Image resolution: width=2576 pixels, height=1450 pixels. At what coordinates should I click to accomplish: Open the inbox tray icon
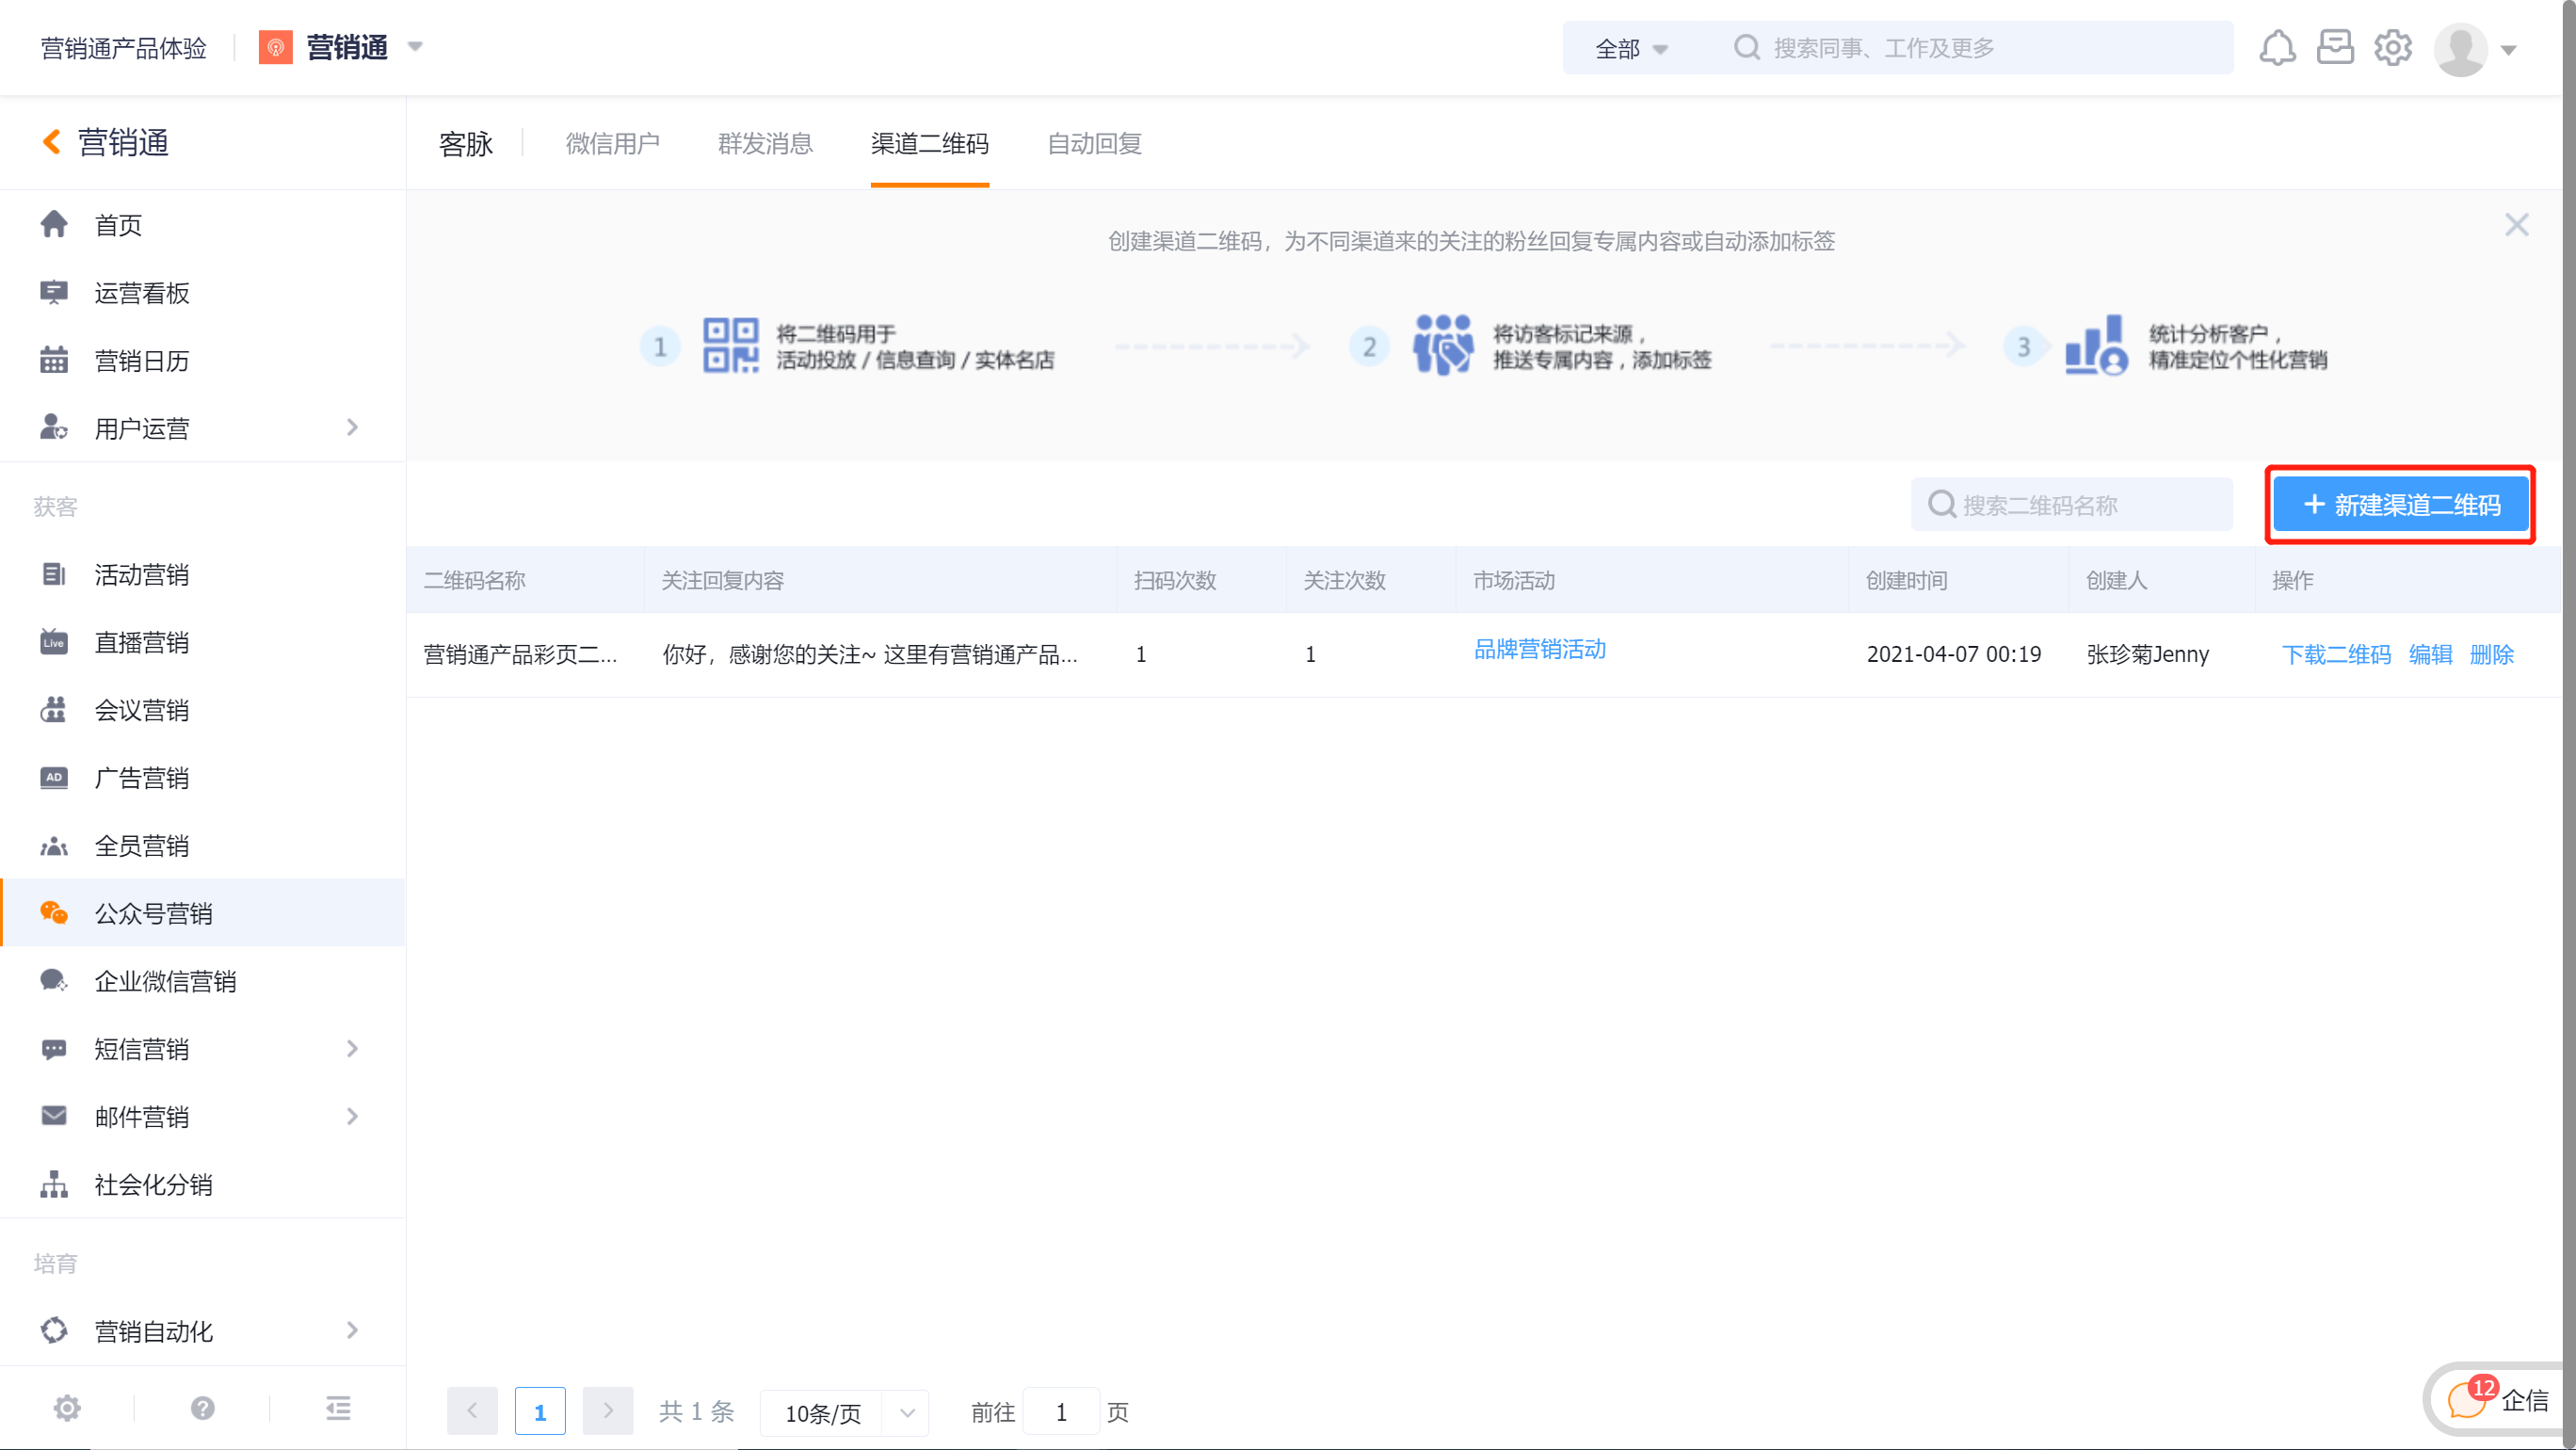(2335, 47)
